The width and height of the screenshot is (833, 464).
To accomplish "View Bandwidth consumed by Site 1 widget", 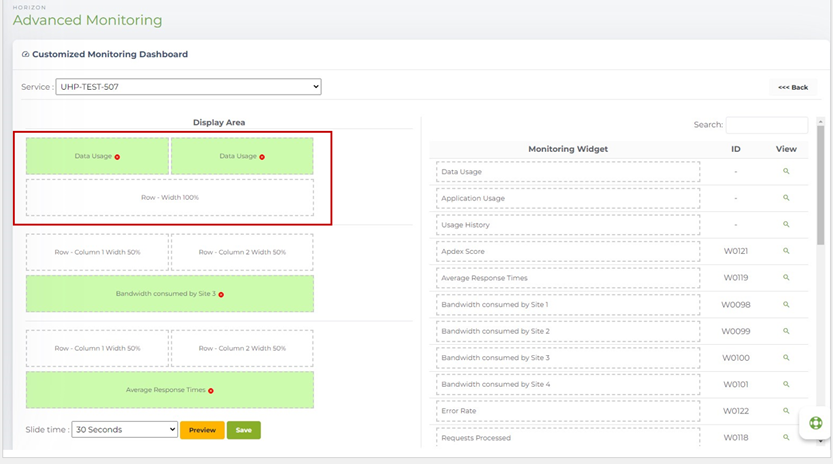I will pyautogui.click(x=786, y=304).
